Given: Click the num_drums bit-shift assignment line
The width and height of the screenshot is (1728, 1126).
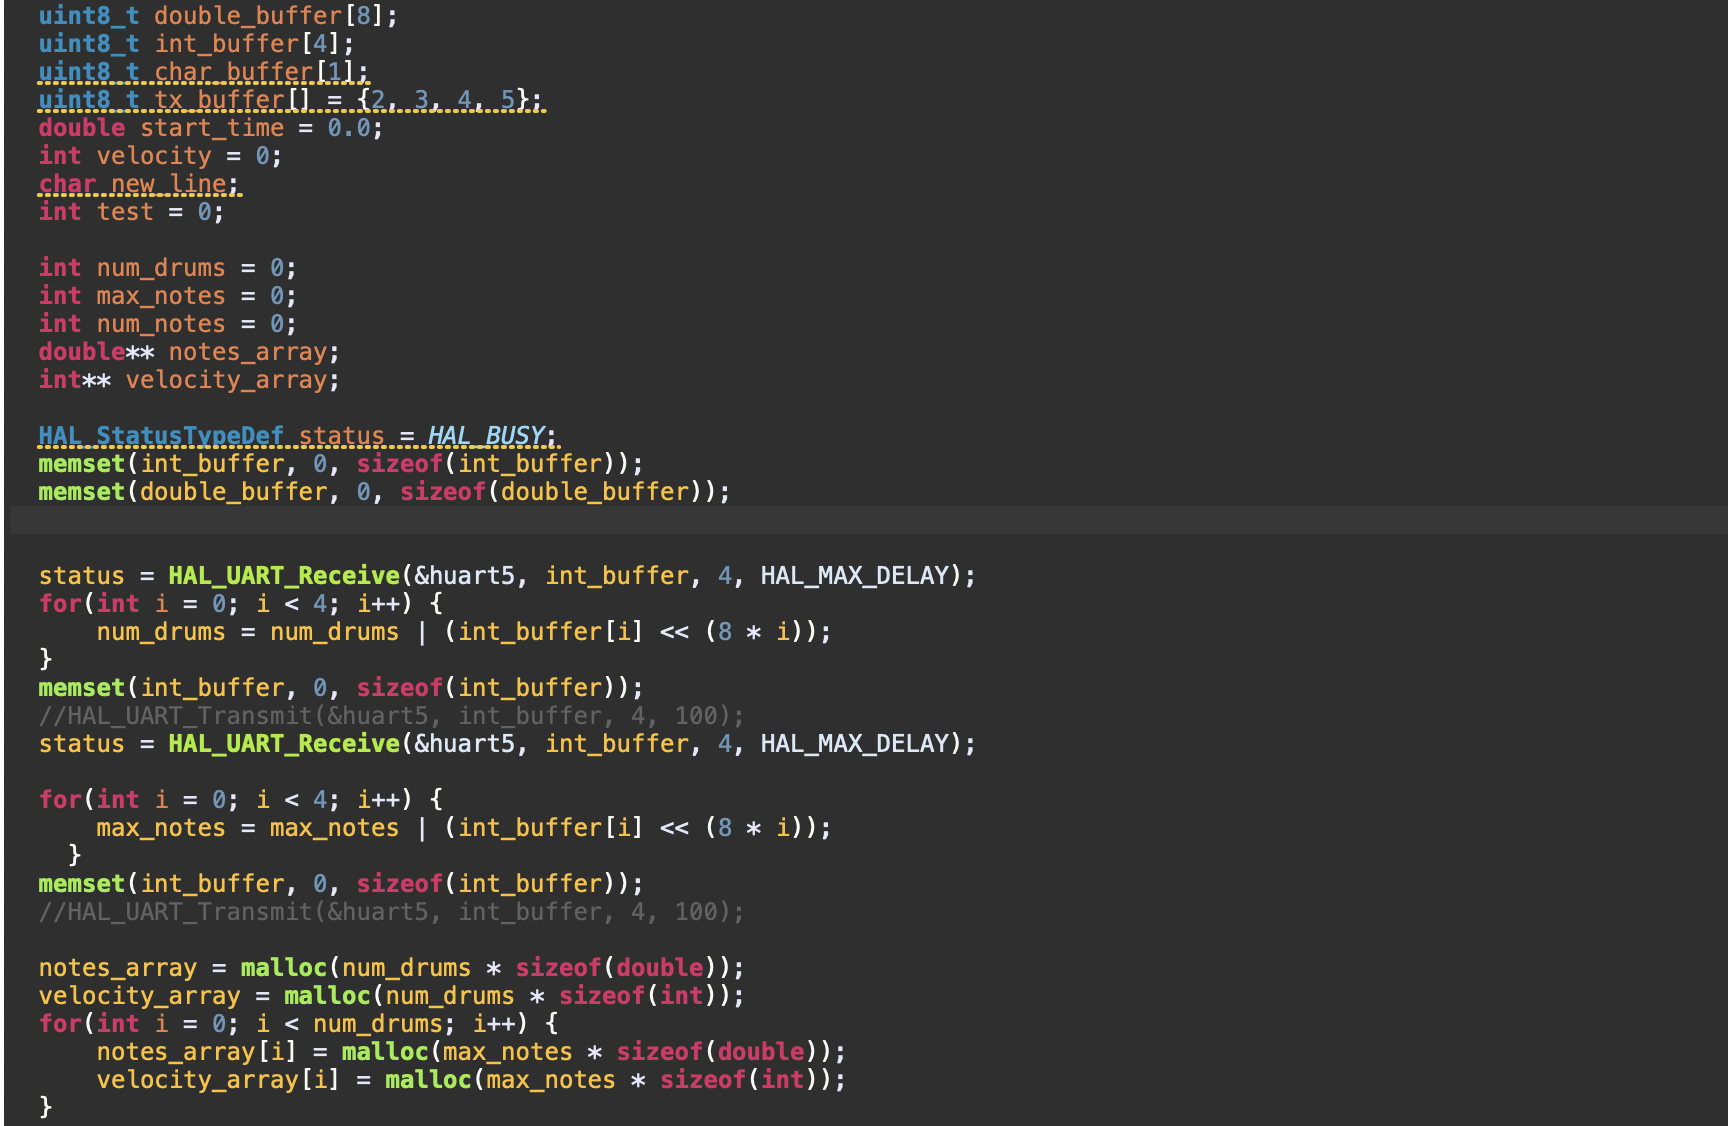Looking at the screenshot, I should coord(463,632).
